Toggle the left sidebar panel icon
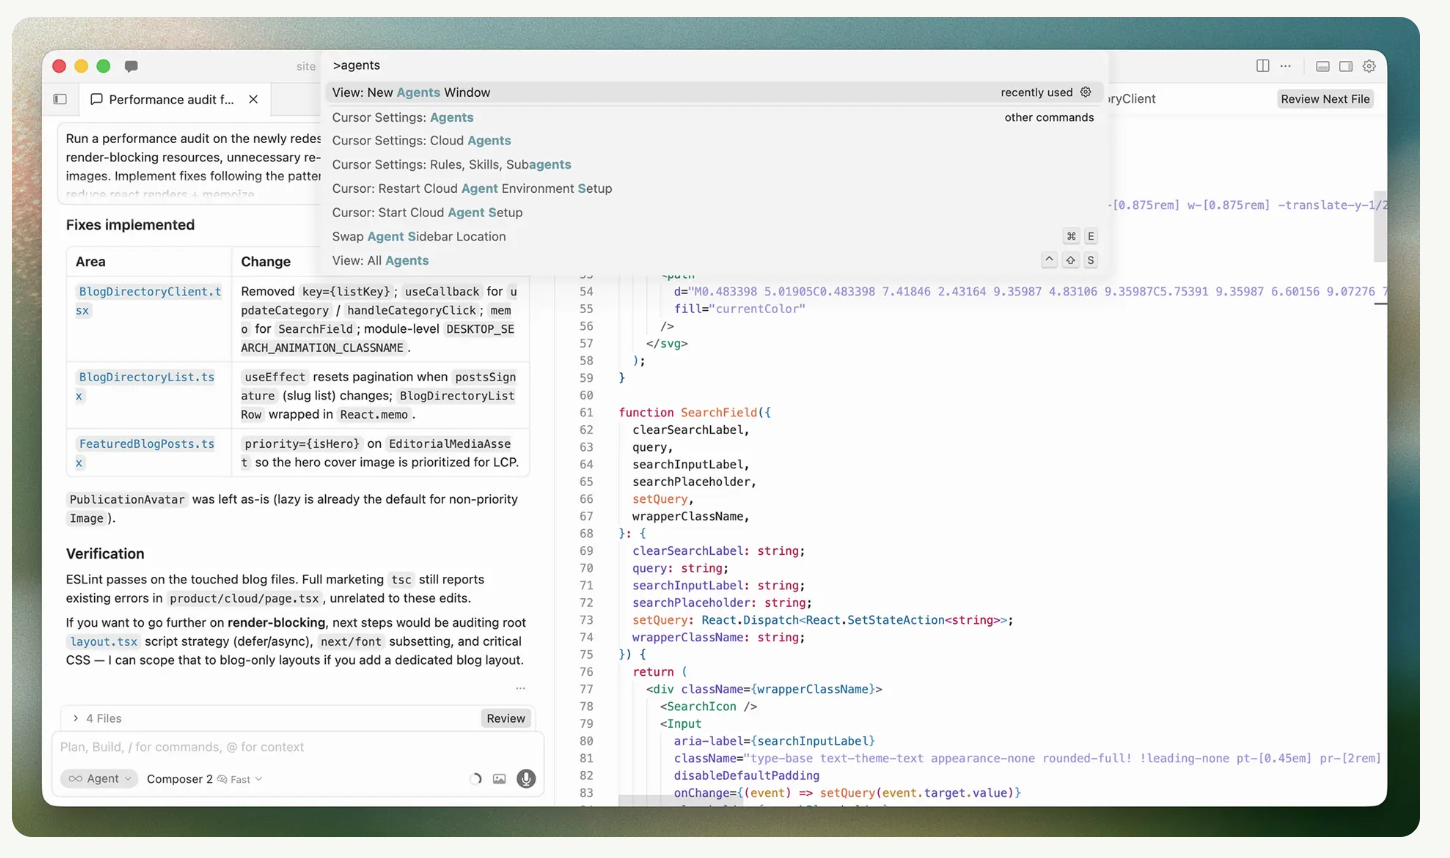Screen dimensions: 1450x858 (x=60, y=99)
